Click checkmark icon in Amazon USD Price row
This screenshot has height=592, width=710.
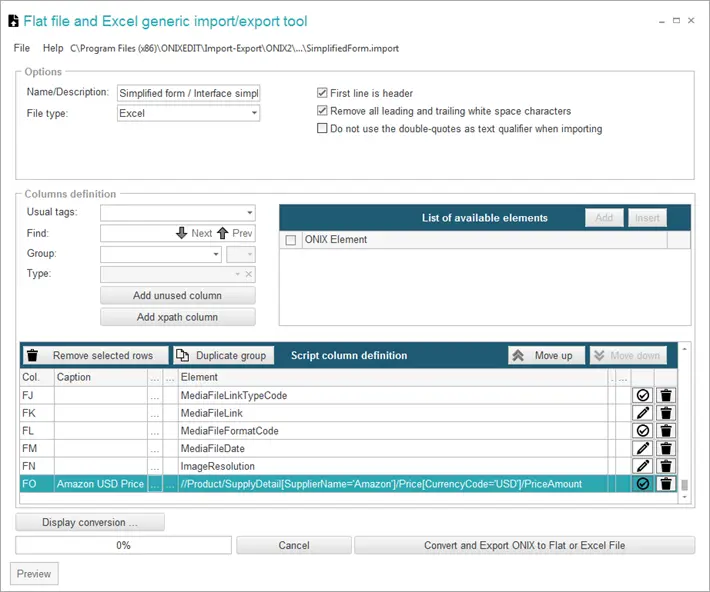(x=643, y=484)
